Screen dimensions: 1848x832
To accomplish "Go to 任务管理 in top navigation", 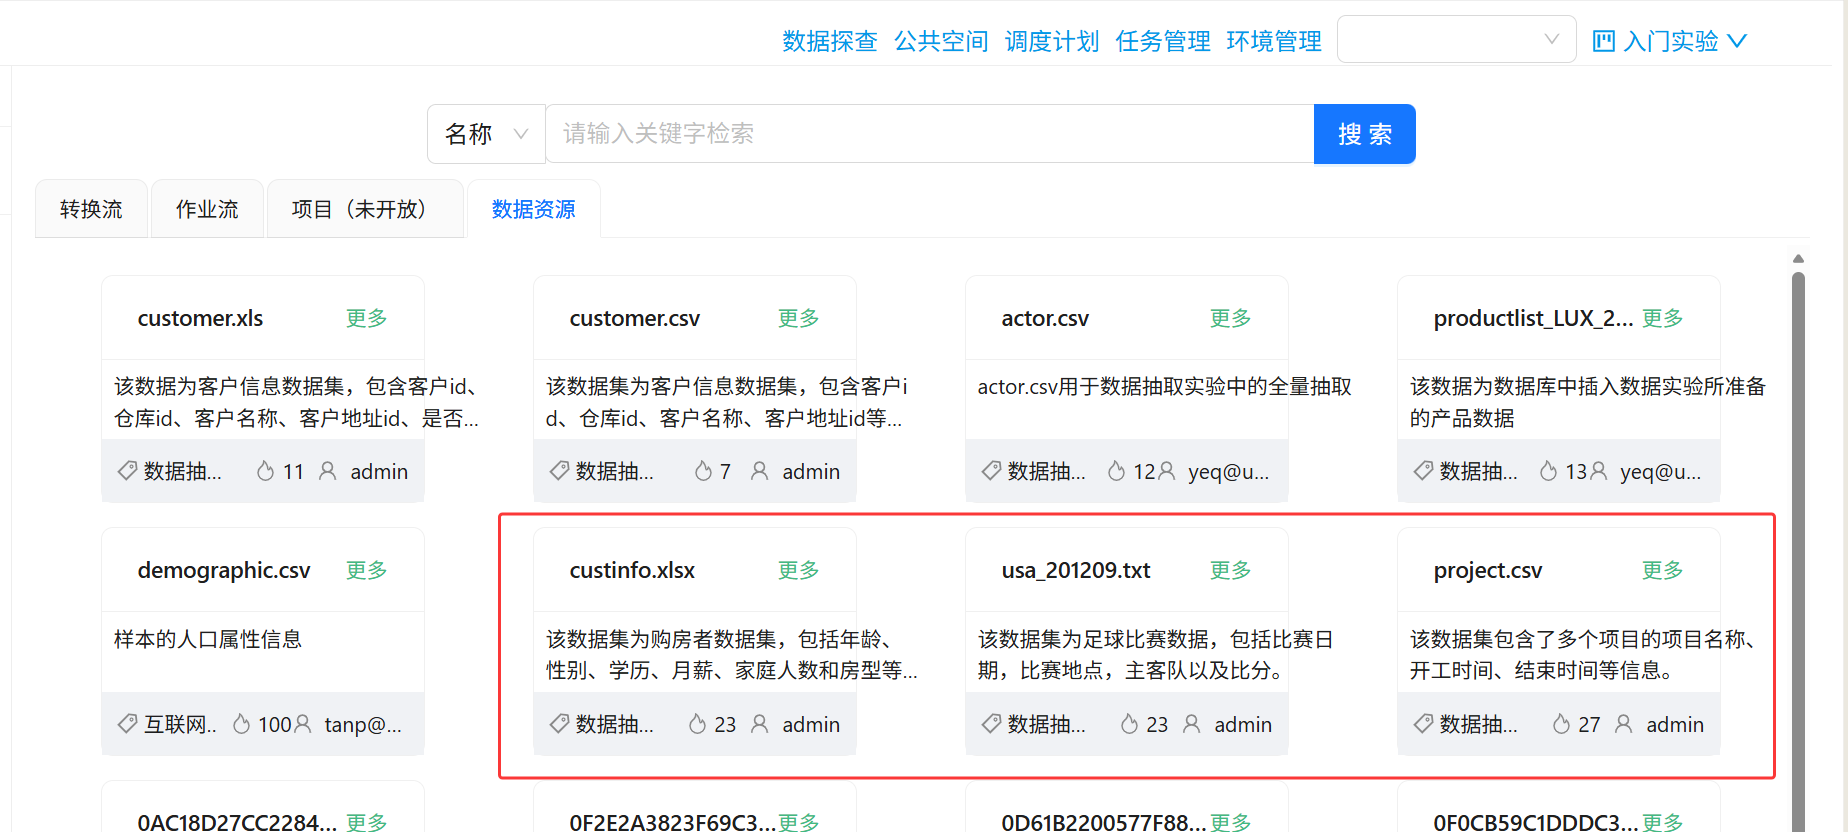I will point(1162,41).
